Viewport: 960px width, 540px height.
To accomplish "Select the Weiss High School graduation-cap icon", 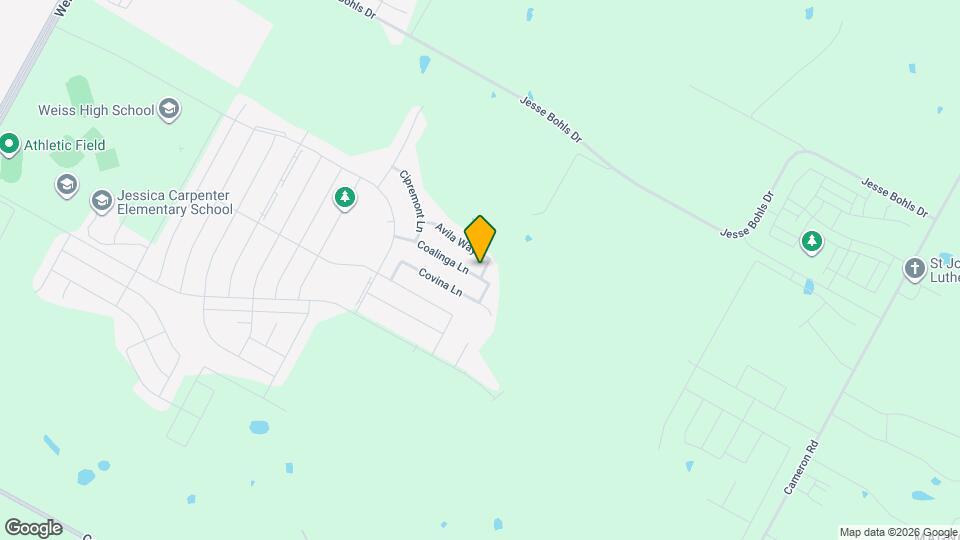I will (169, 110).
